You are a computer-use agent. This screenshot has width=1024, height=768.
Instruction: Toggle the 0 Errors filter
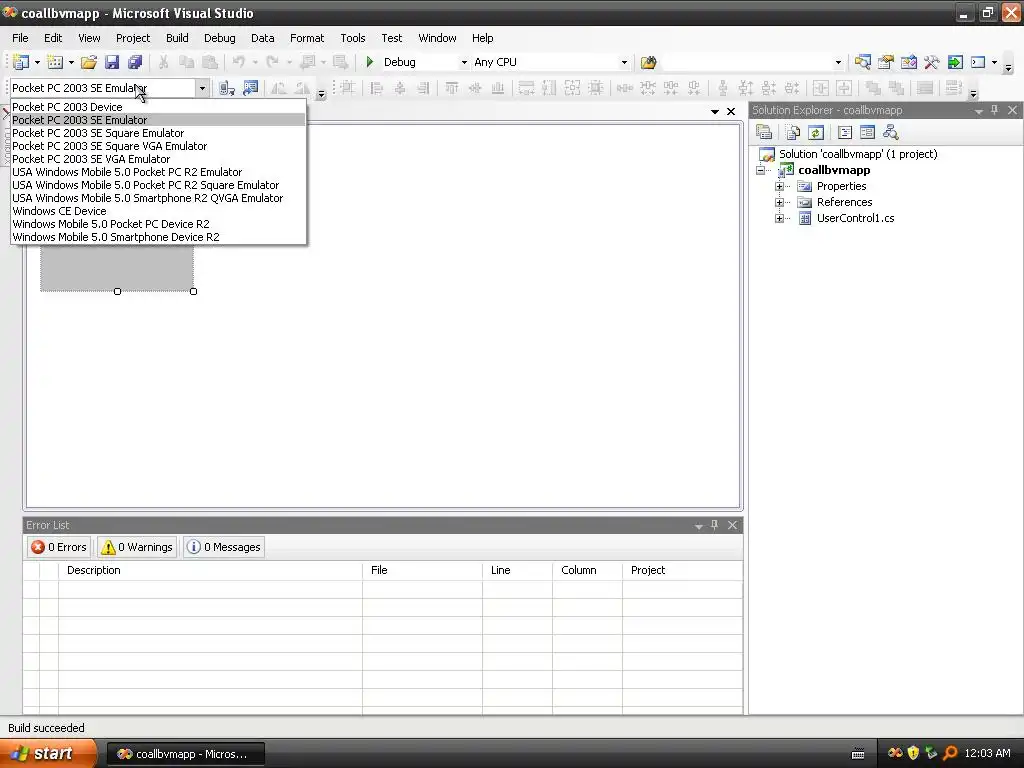click(x=59, y=547)
